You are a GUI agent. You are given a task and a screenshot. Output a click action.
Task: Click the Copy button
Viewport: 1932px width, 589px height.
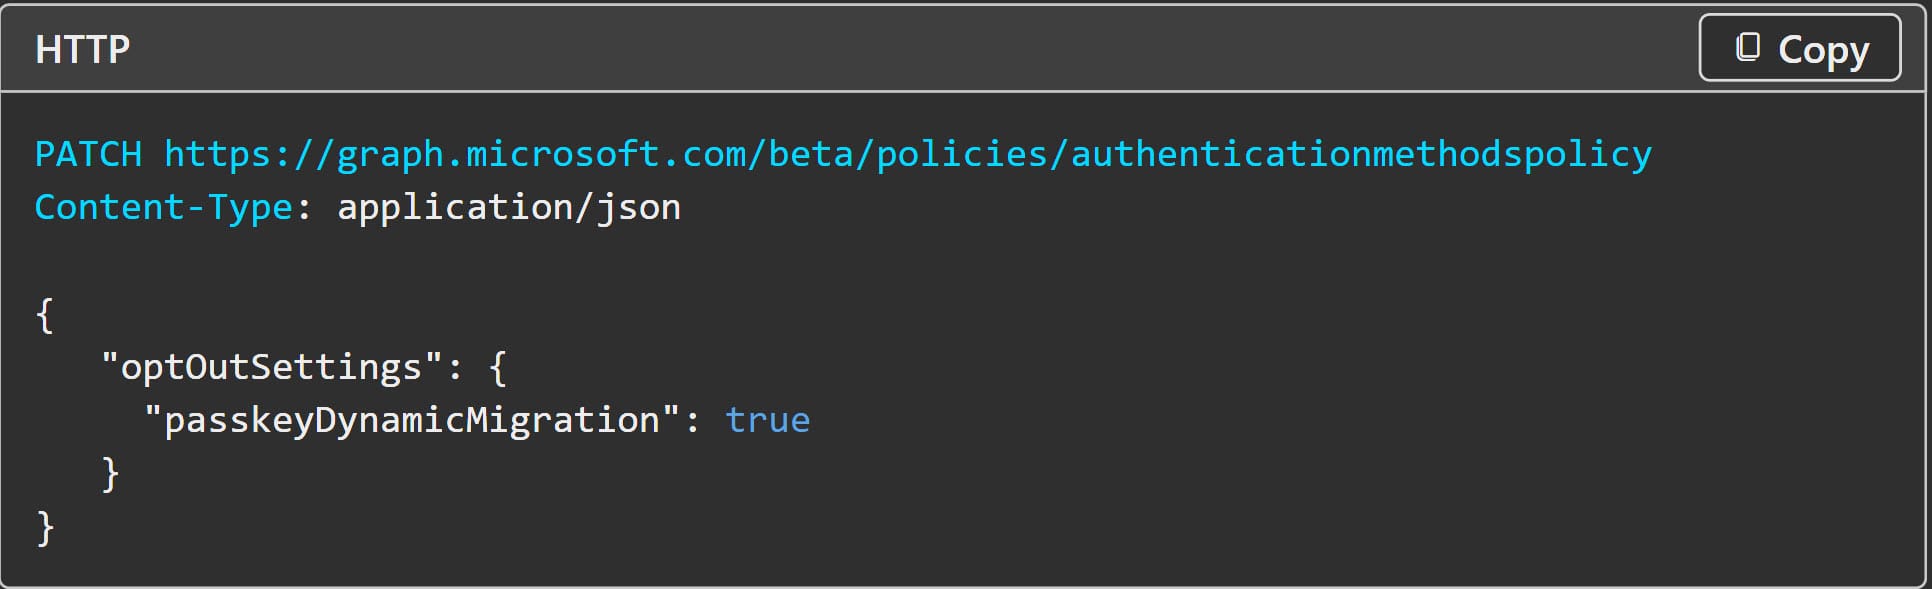1799,47
